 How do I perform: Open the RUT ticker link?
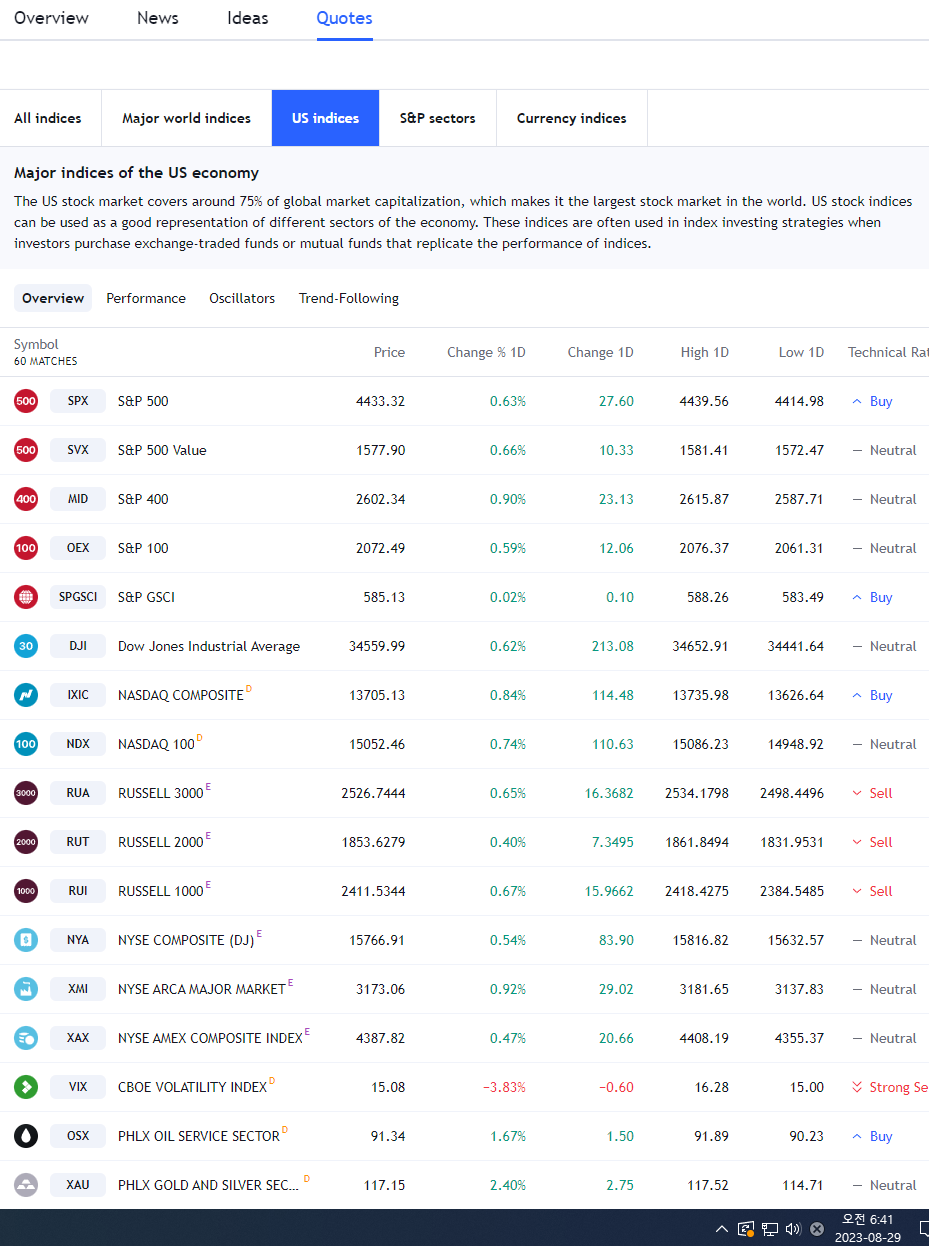coord(78,842)
